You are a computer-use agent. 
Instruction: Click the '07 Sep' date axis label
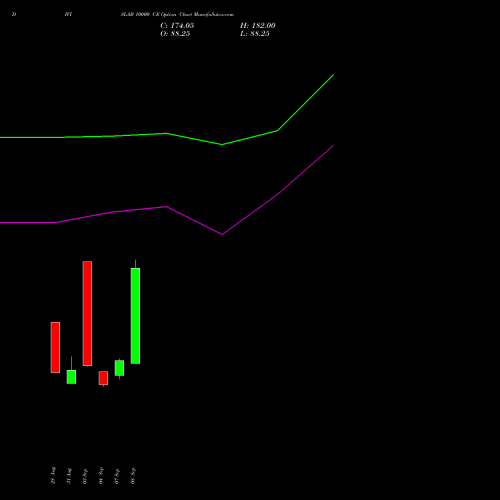click(117, 476)
